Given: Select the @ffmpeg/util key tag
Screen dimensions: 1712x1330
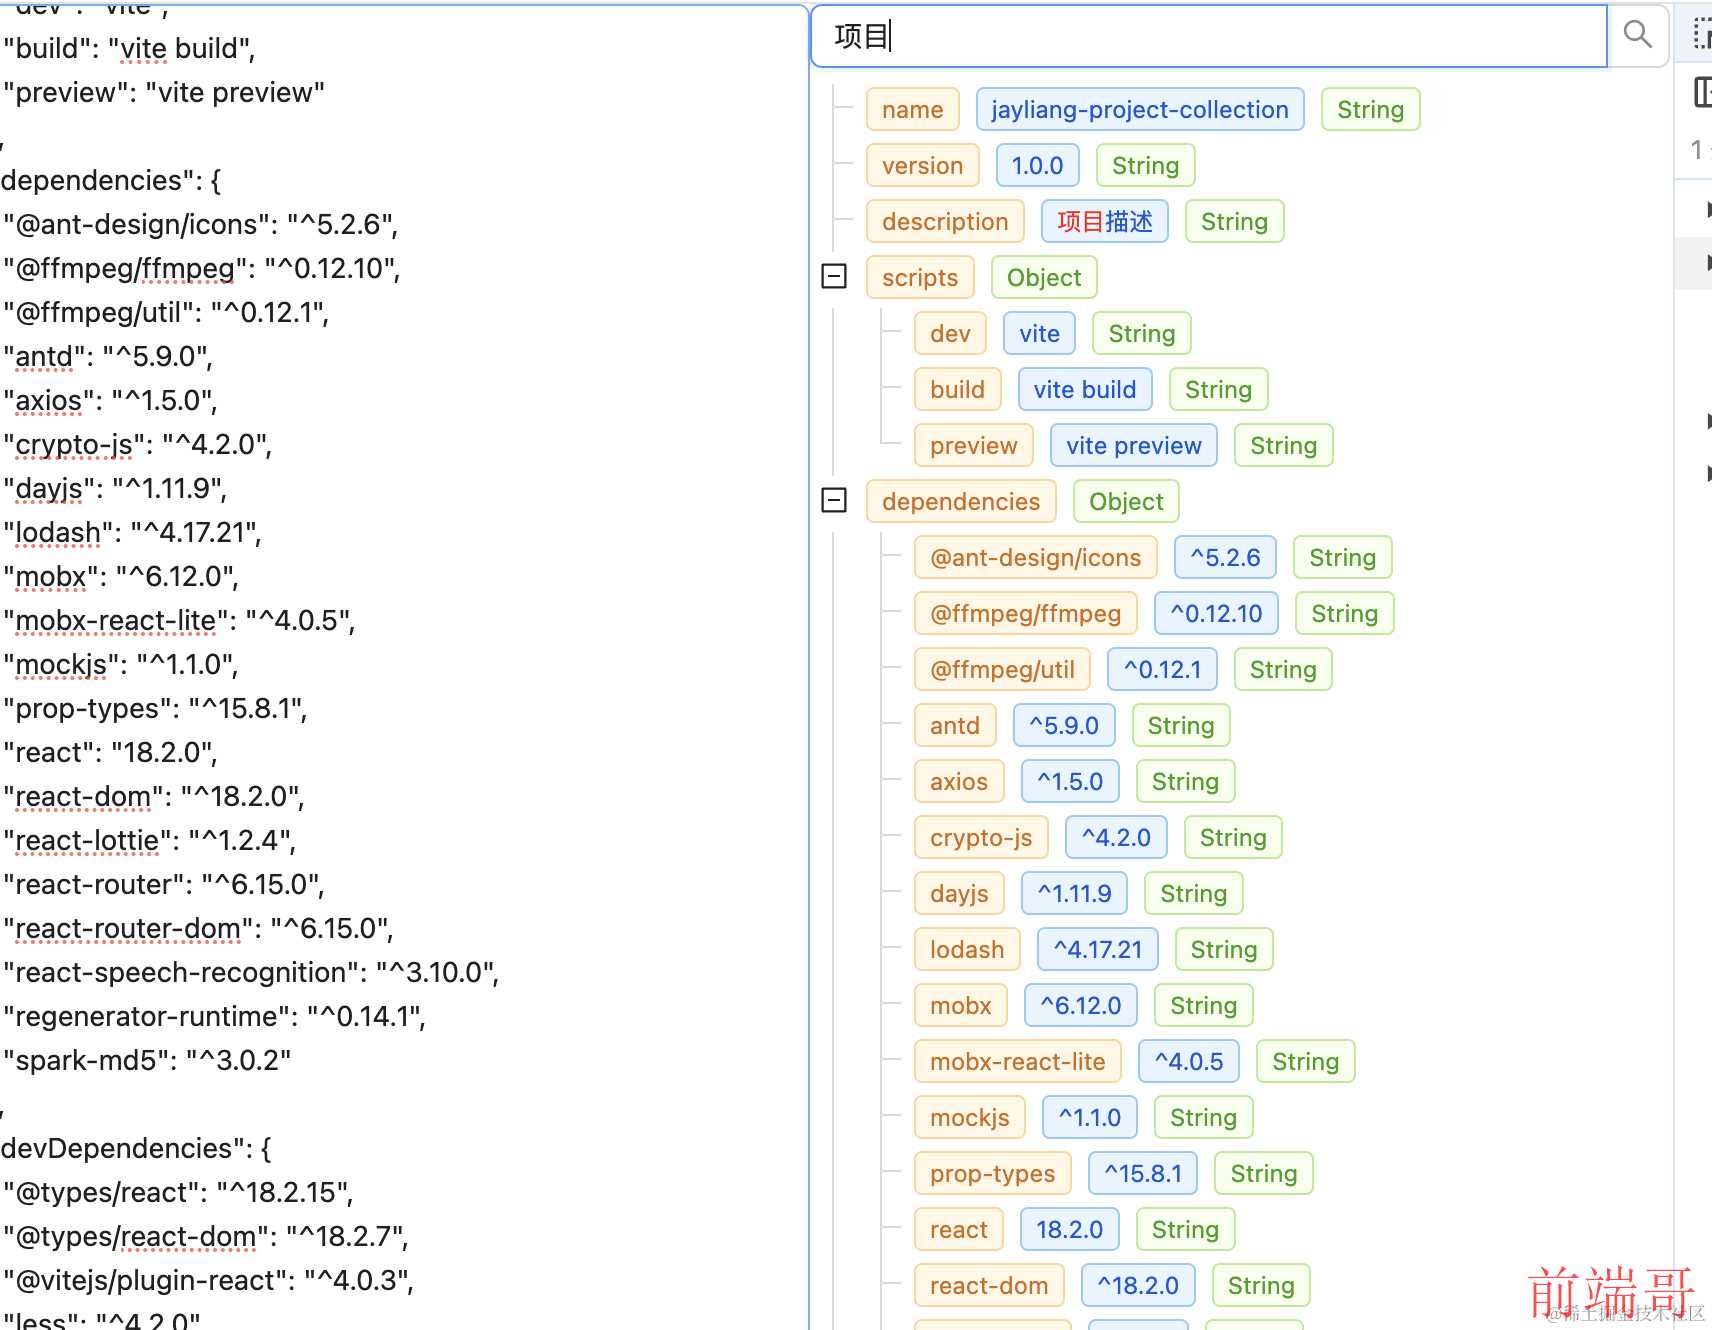Looking at the screenshot, I should click(x=1003, y=669).
